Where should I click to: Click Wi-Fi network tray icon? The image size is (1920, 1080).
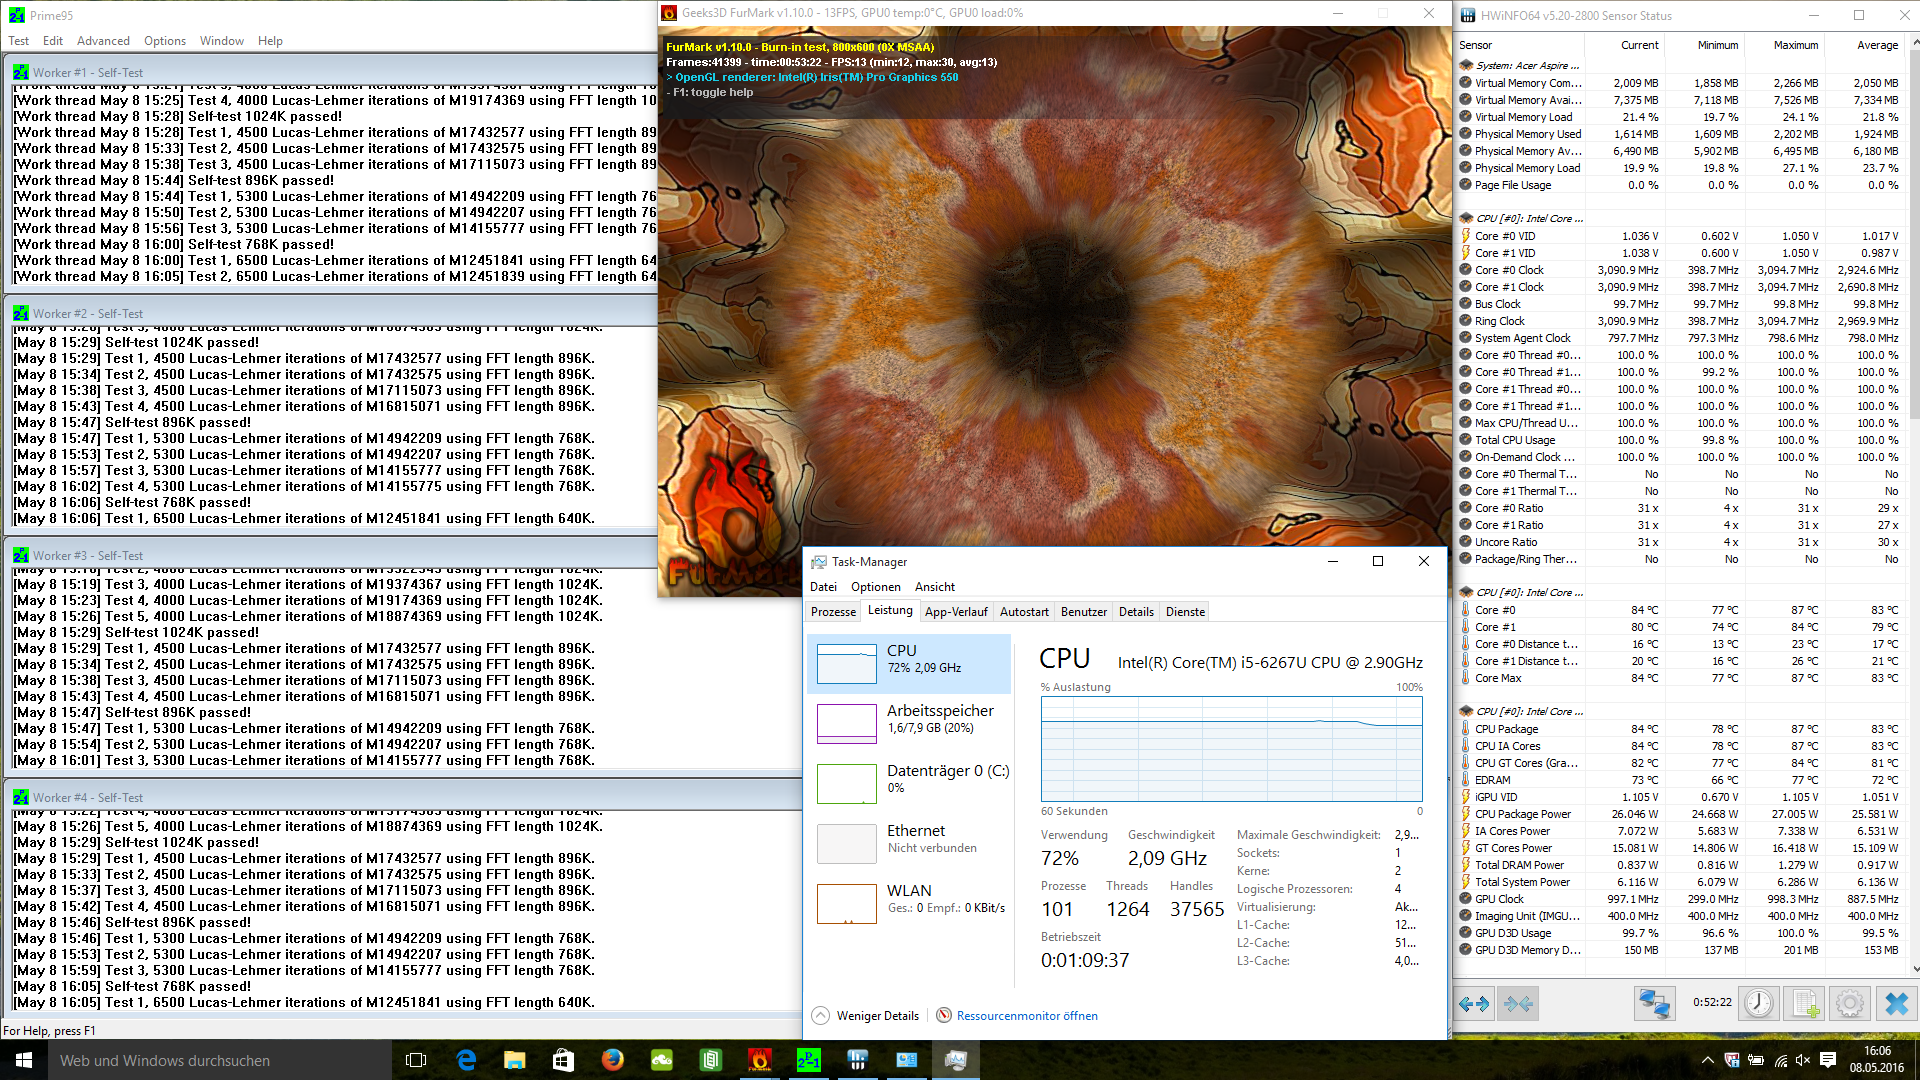coord(1780,1060)
